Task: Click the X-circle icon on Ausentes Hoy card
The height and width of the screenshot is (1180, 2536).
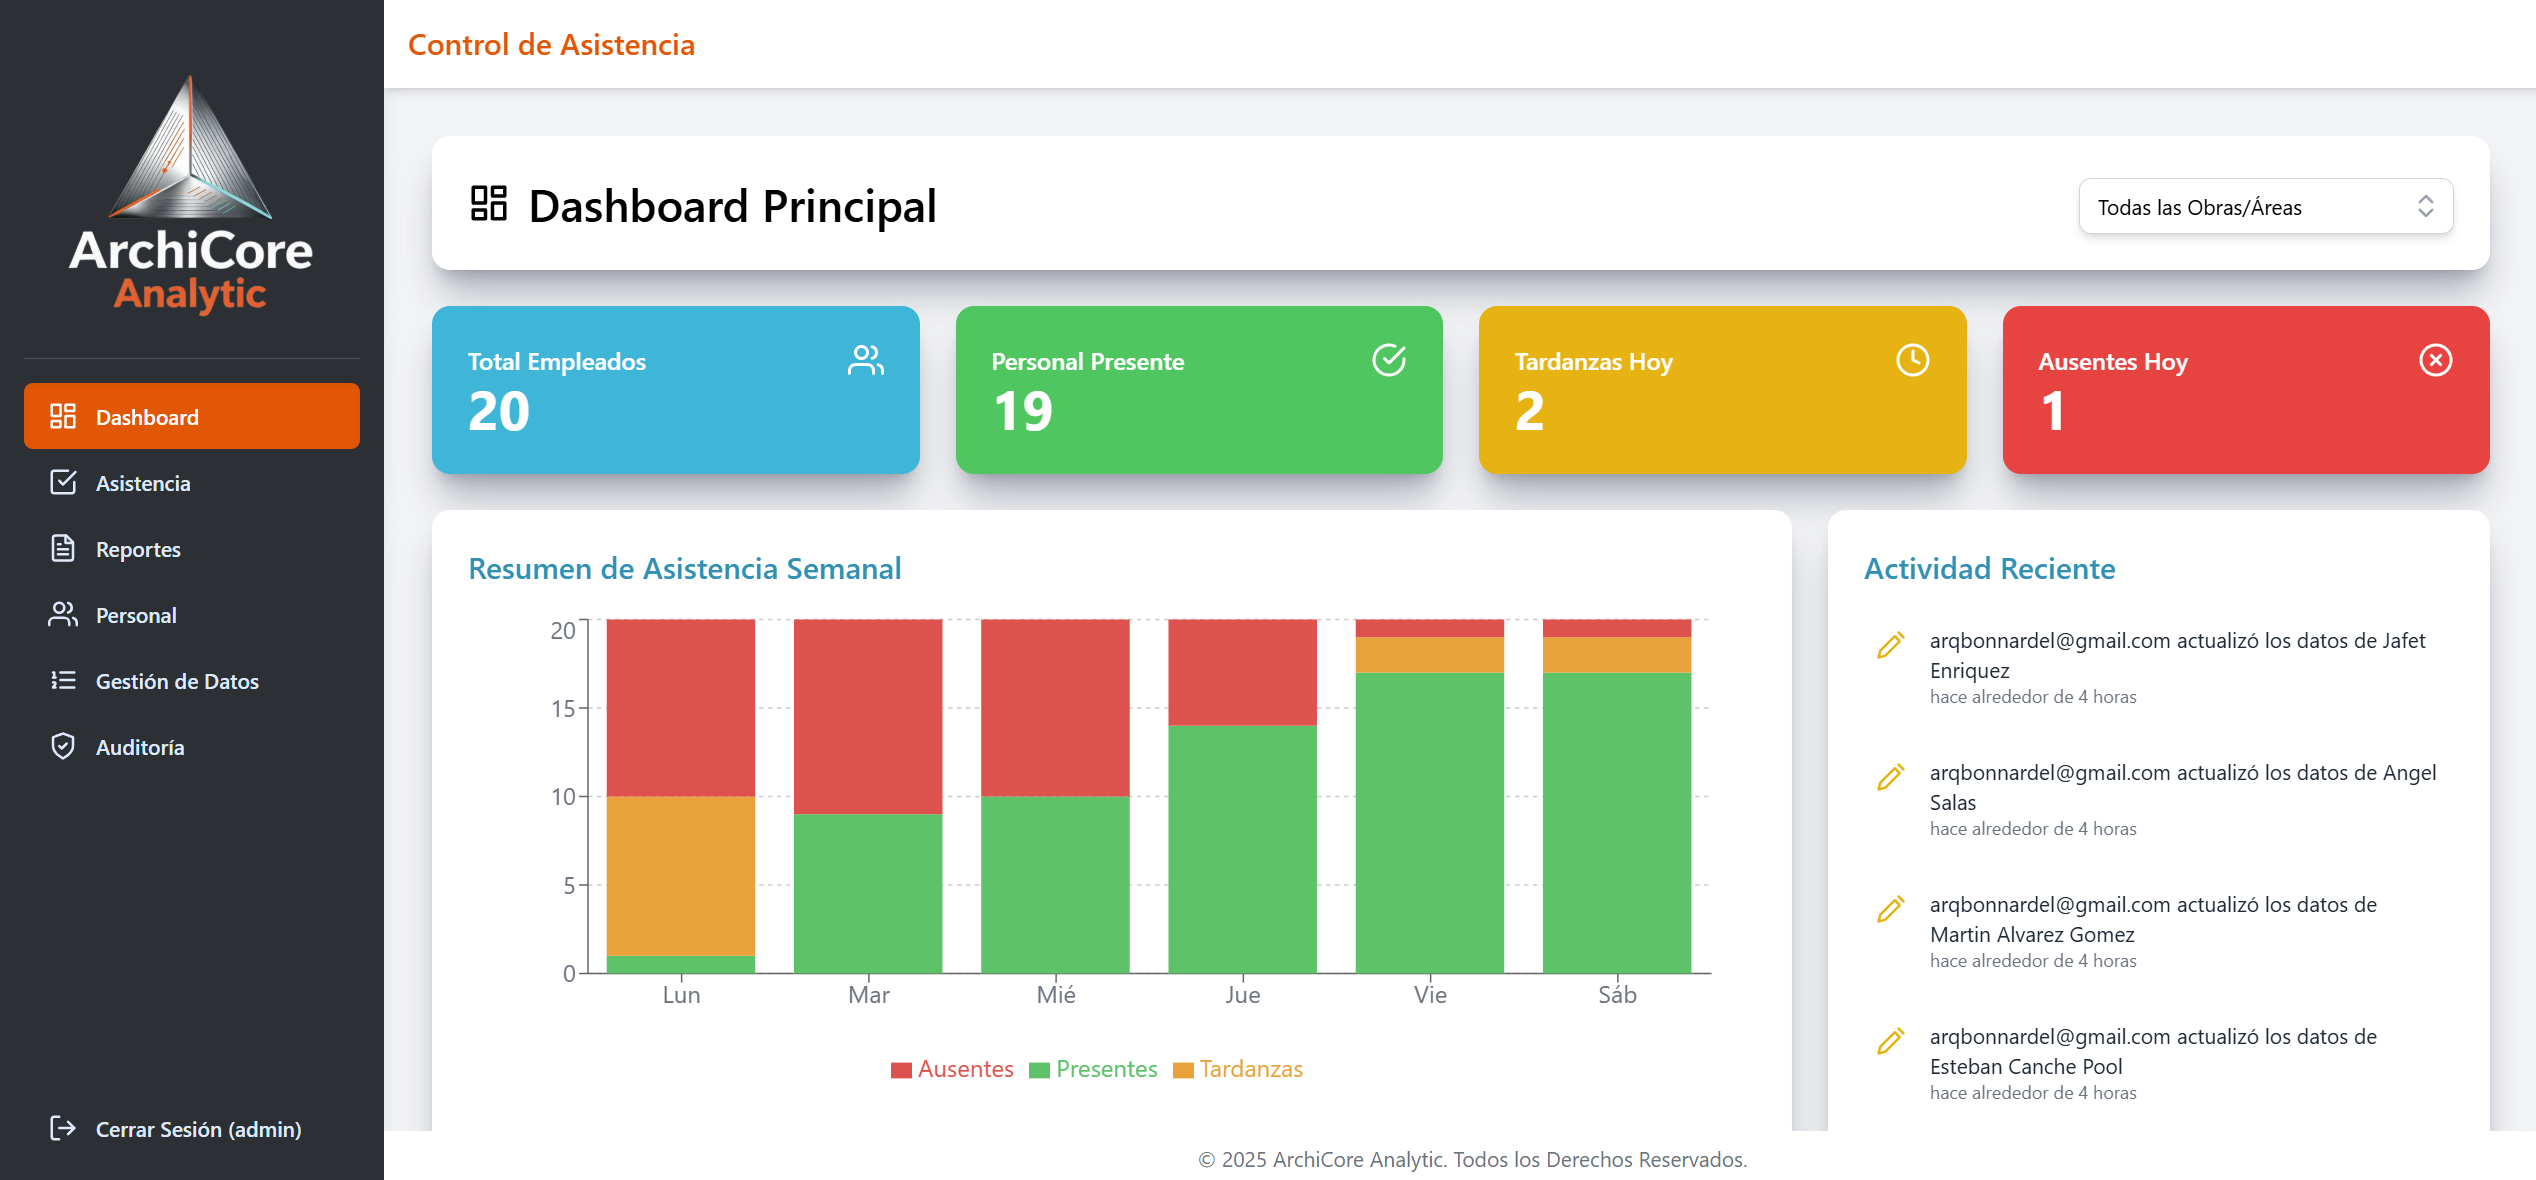Action: [2436, 360]
